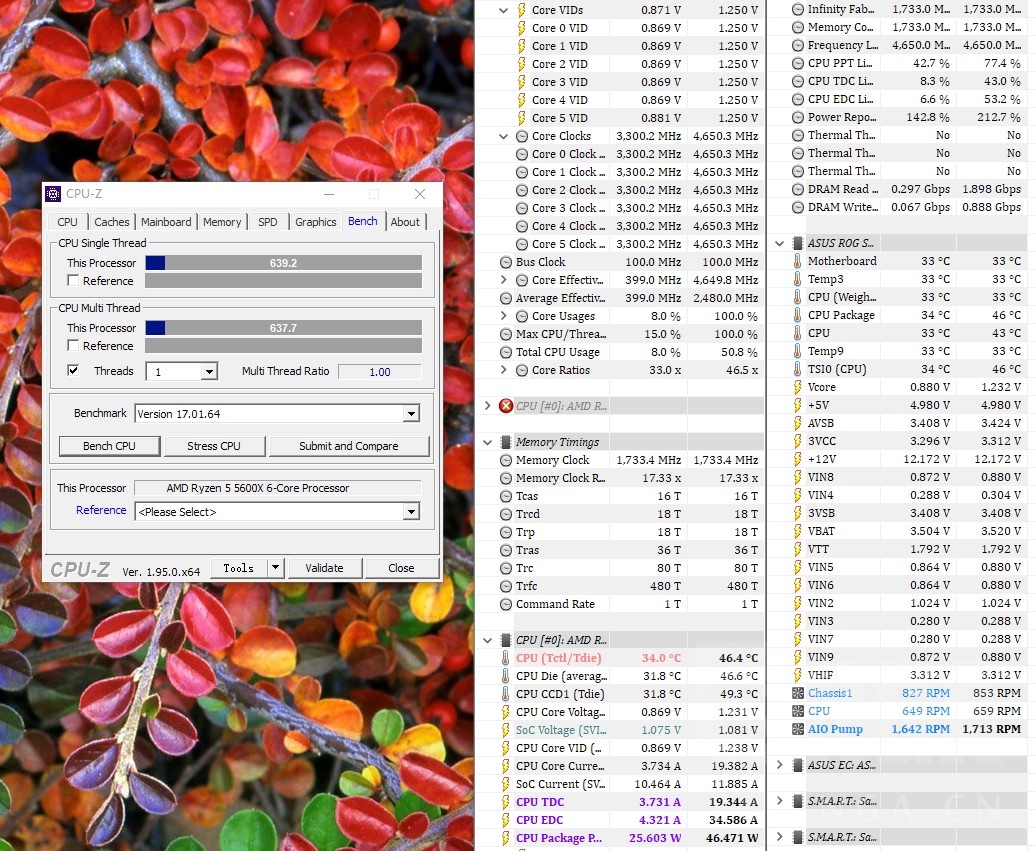Expand the ASUS EC sensor section
The width and height of the screenshot is (1036, 851).
[x=779, y=764]
